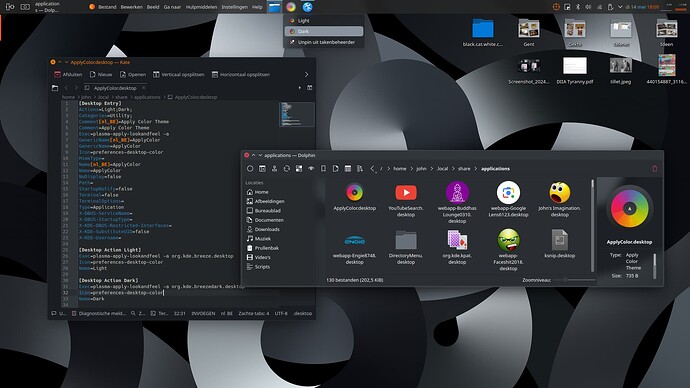Select webapp-GoogleLens6123.desktop icon

point(508,193)
